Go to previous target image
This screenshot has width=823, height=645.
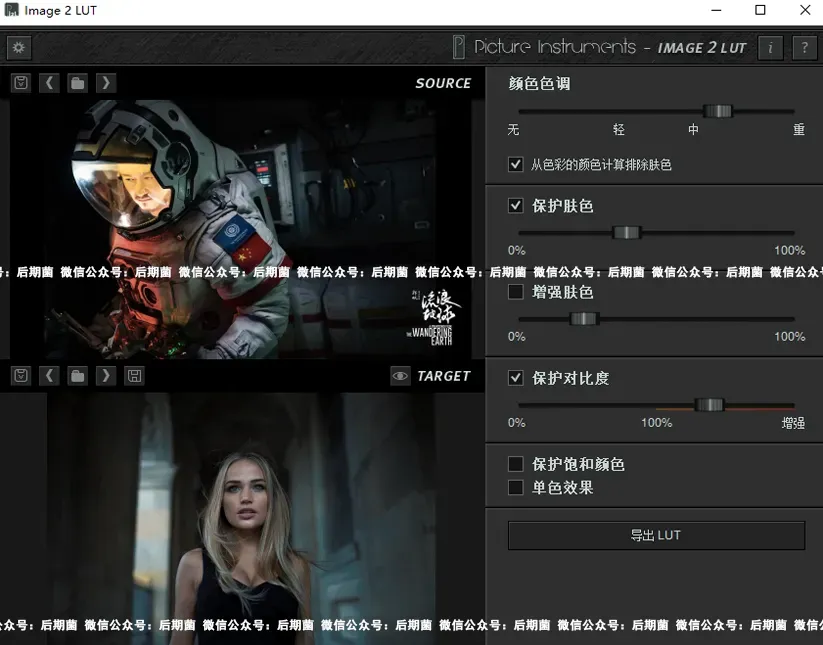point(49,376)
